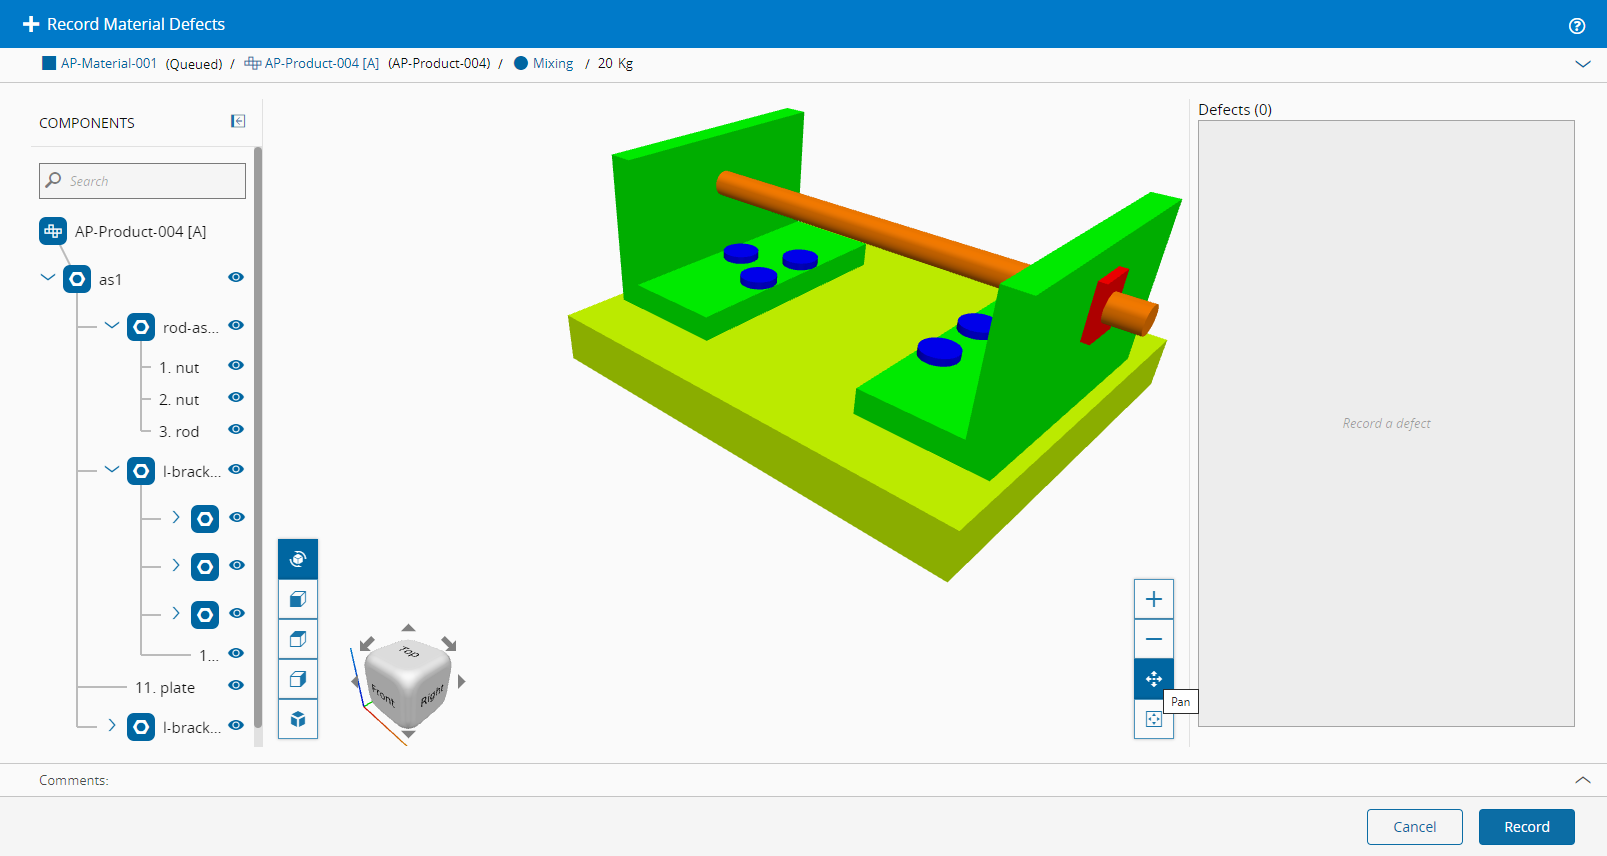Collapse the as1 tree node
Viewport: 1607px width, 856px height.
pyautogui.click(x=47, y=277)
